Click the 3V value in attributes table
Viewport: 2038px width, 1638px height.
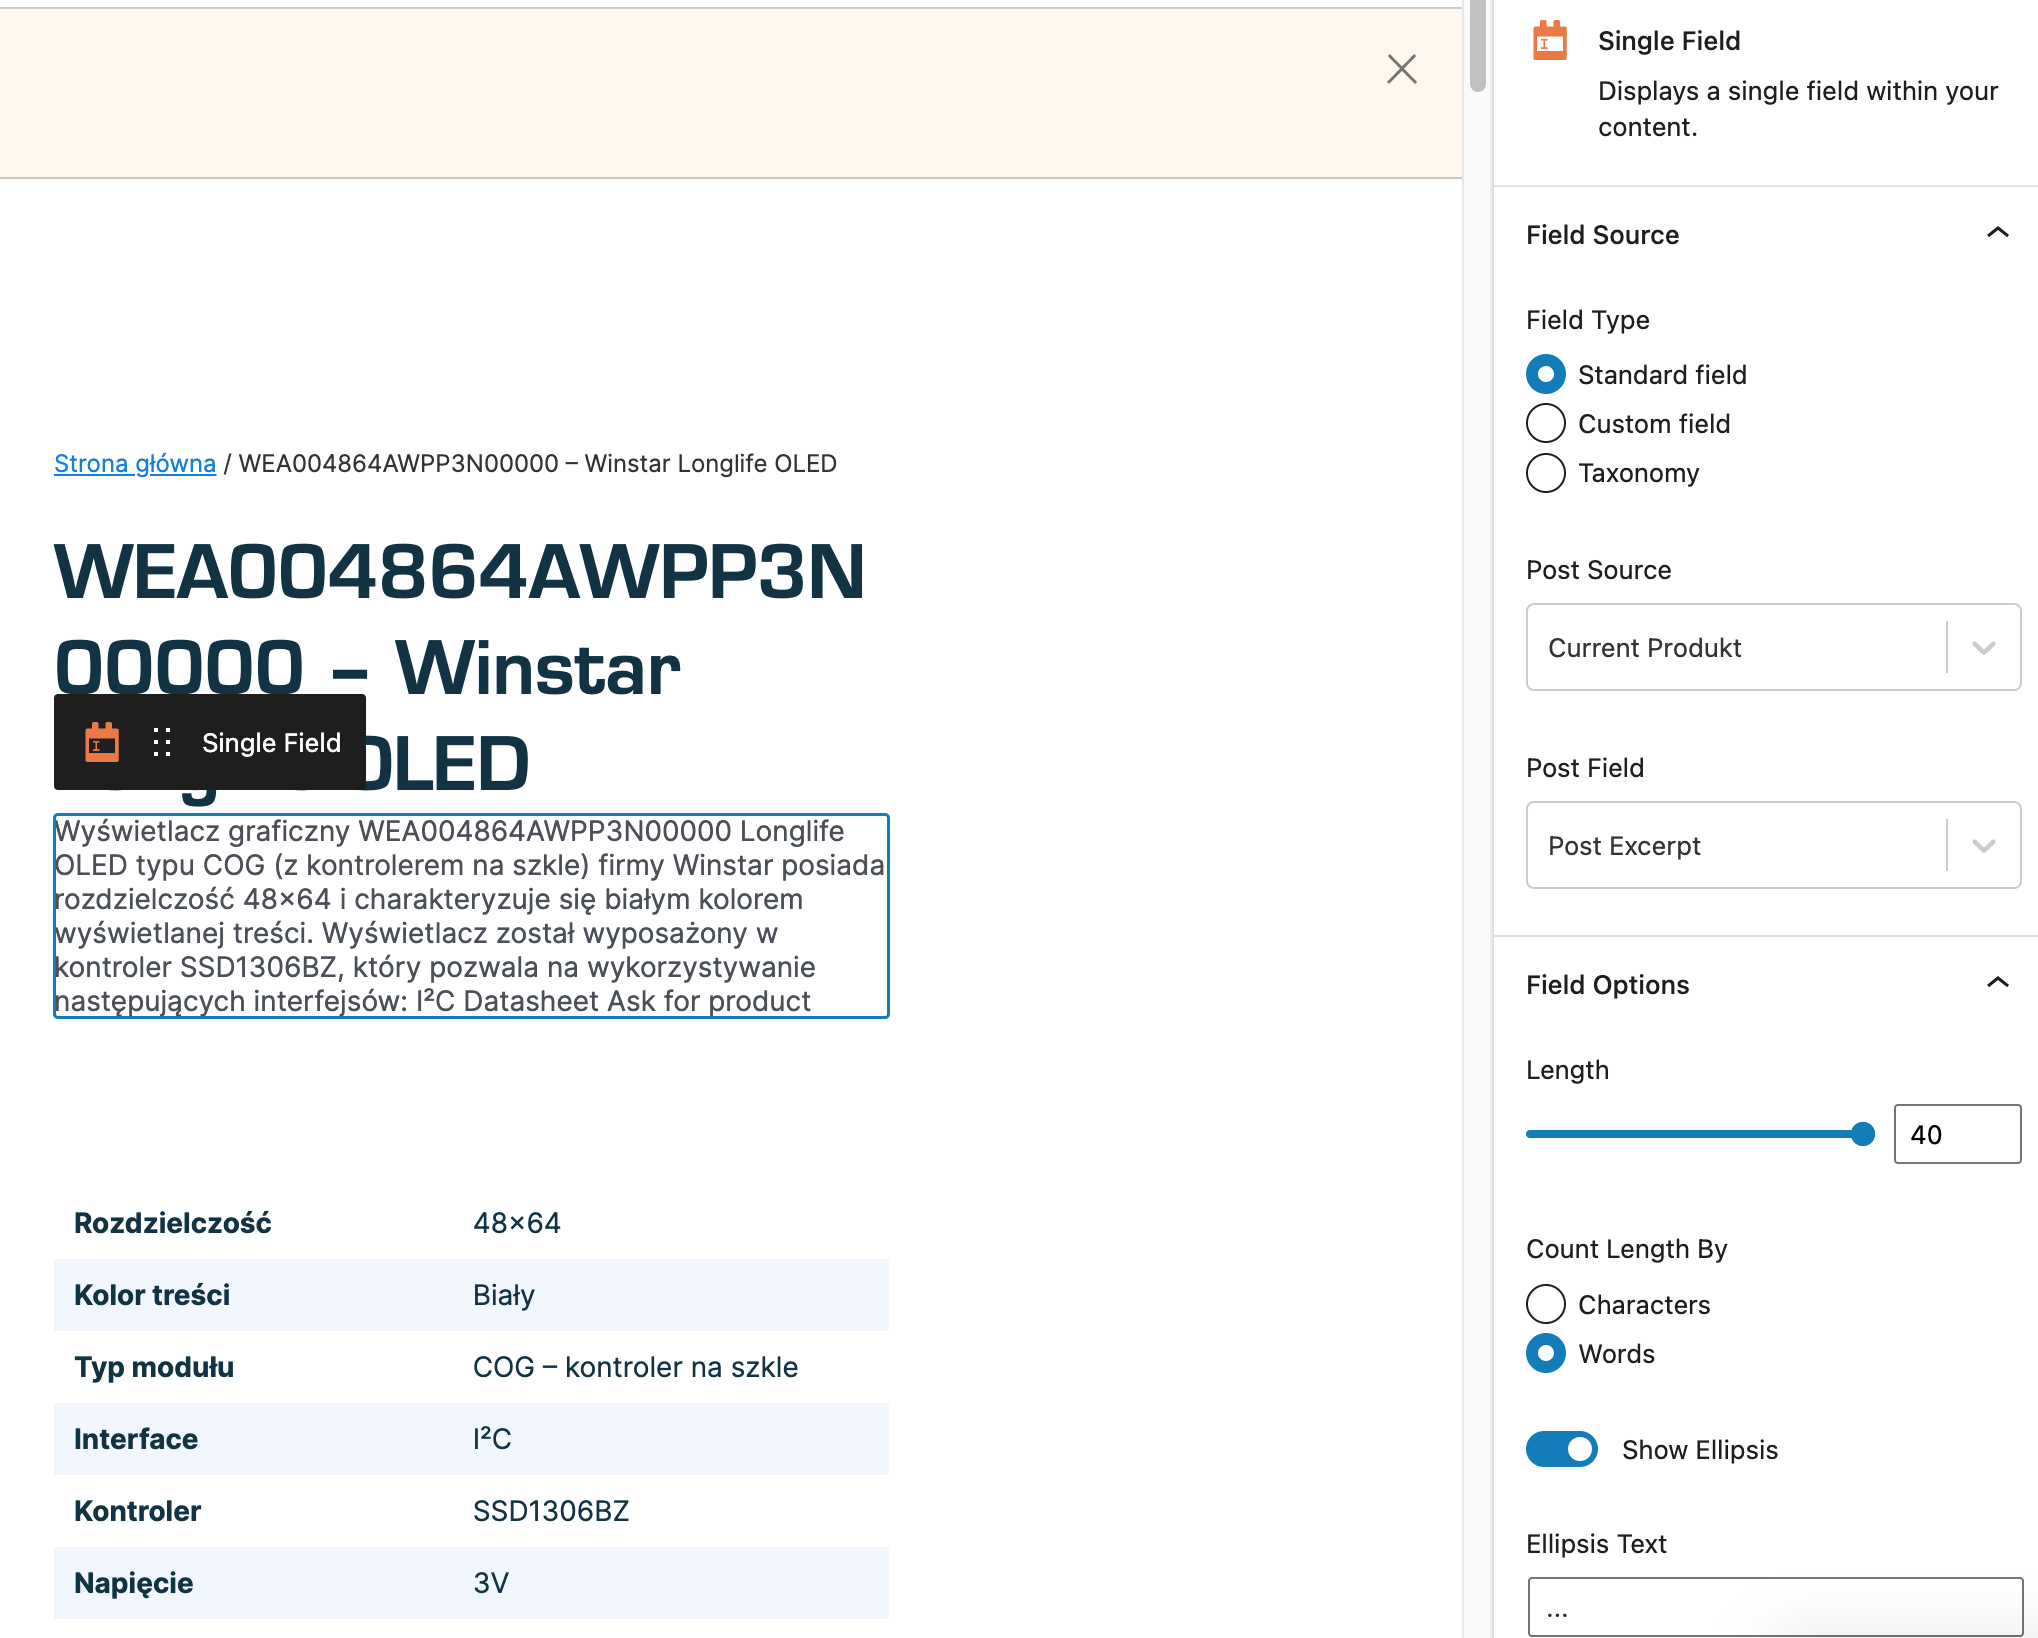pyautogui.click(x=491, y=1583)
